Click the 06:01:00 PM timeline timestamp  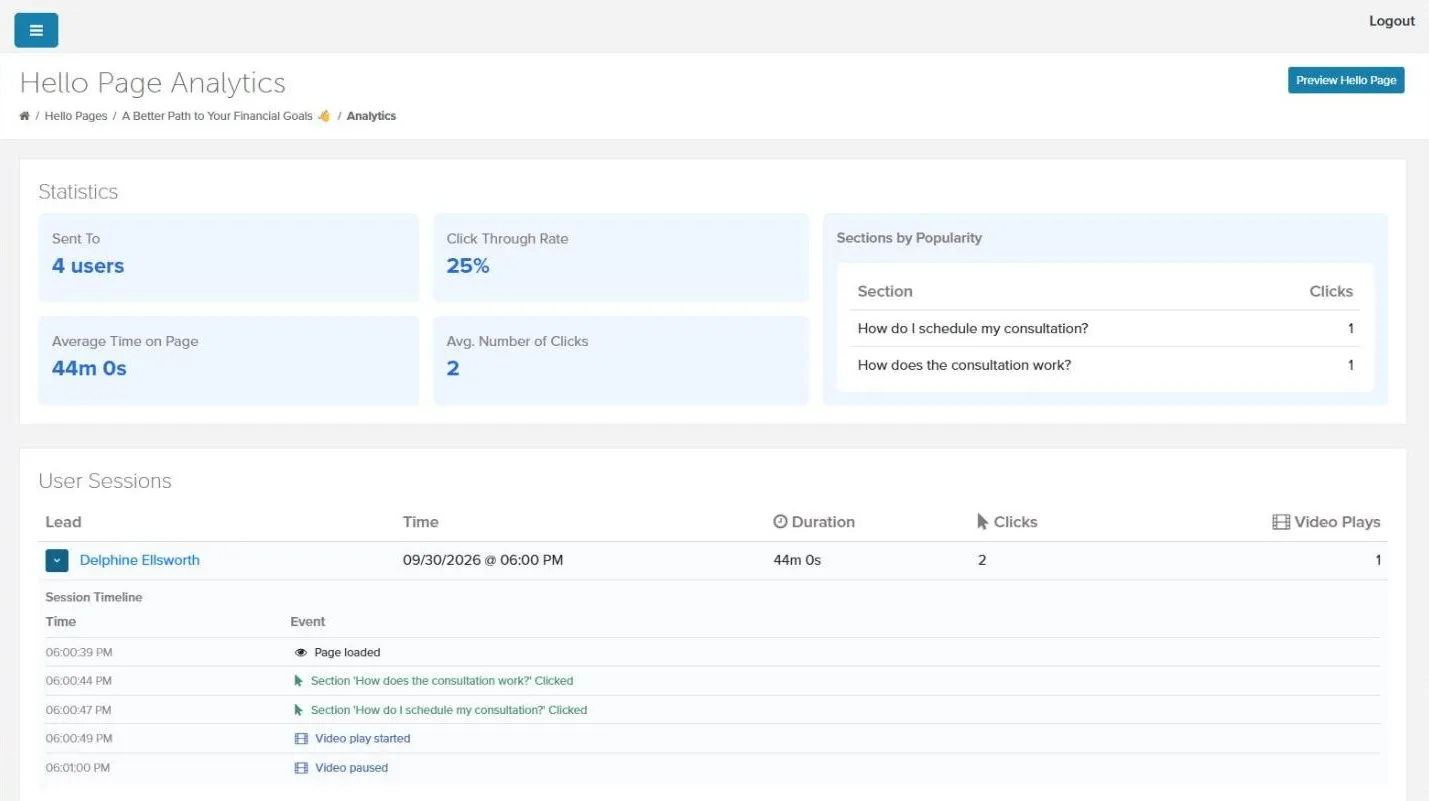[x=78, y=768]
